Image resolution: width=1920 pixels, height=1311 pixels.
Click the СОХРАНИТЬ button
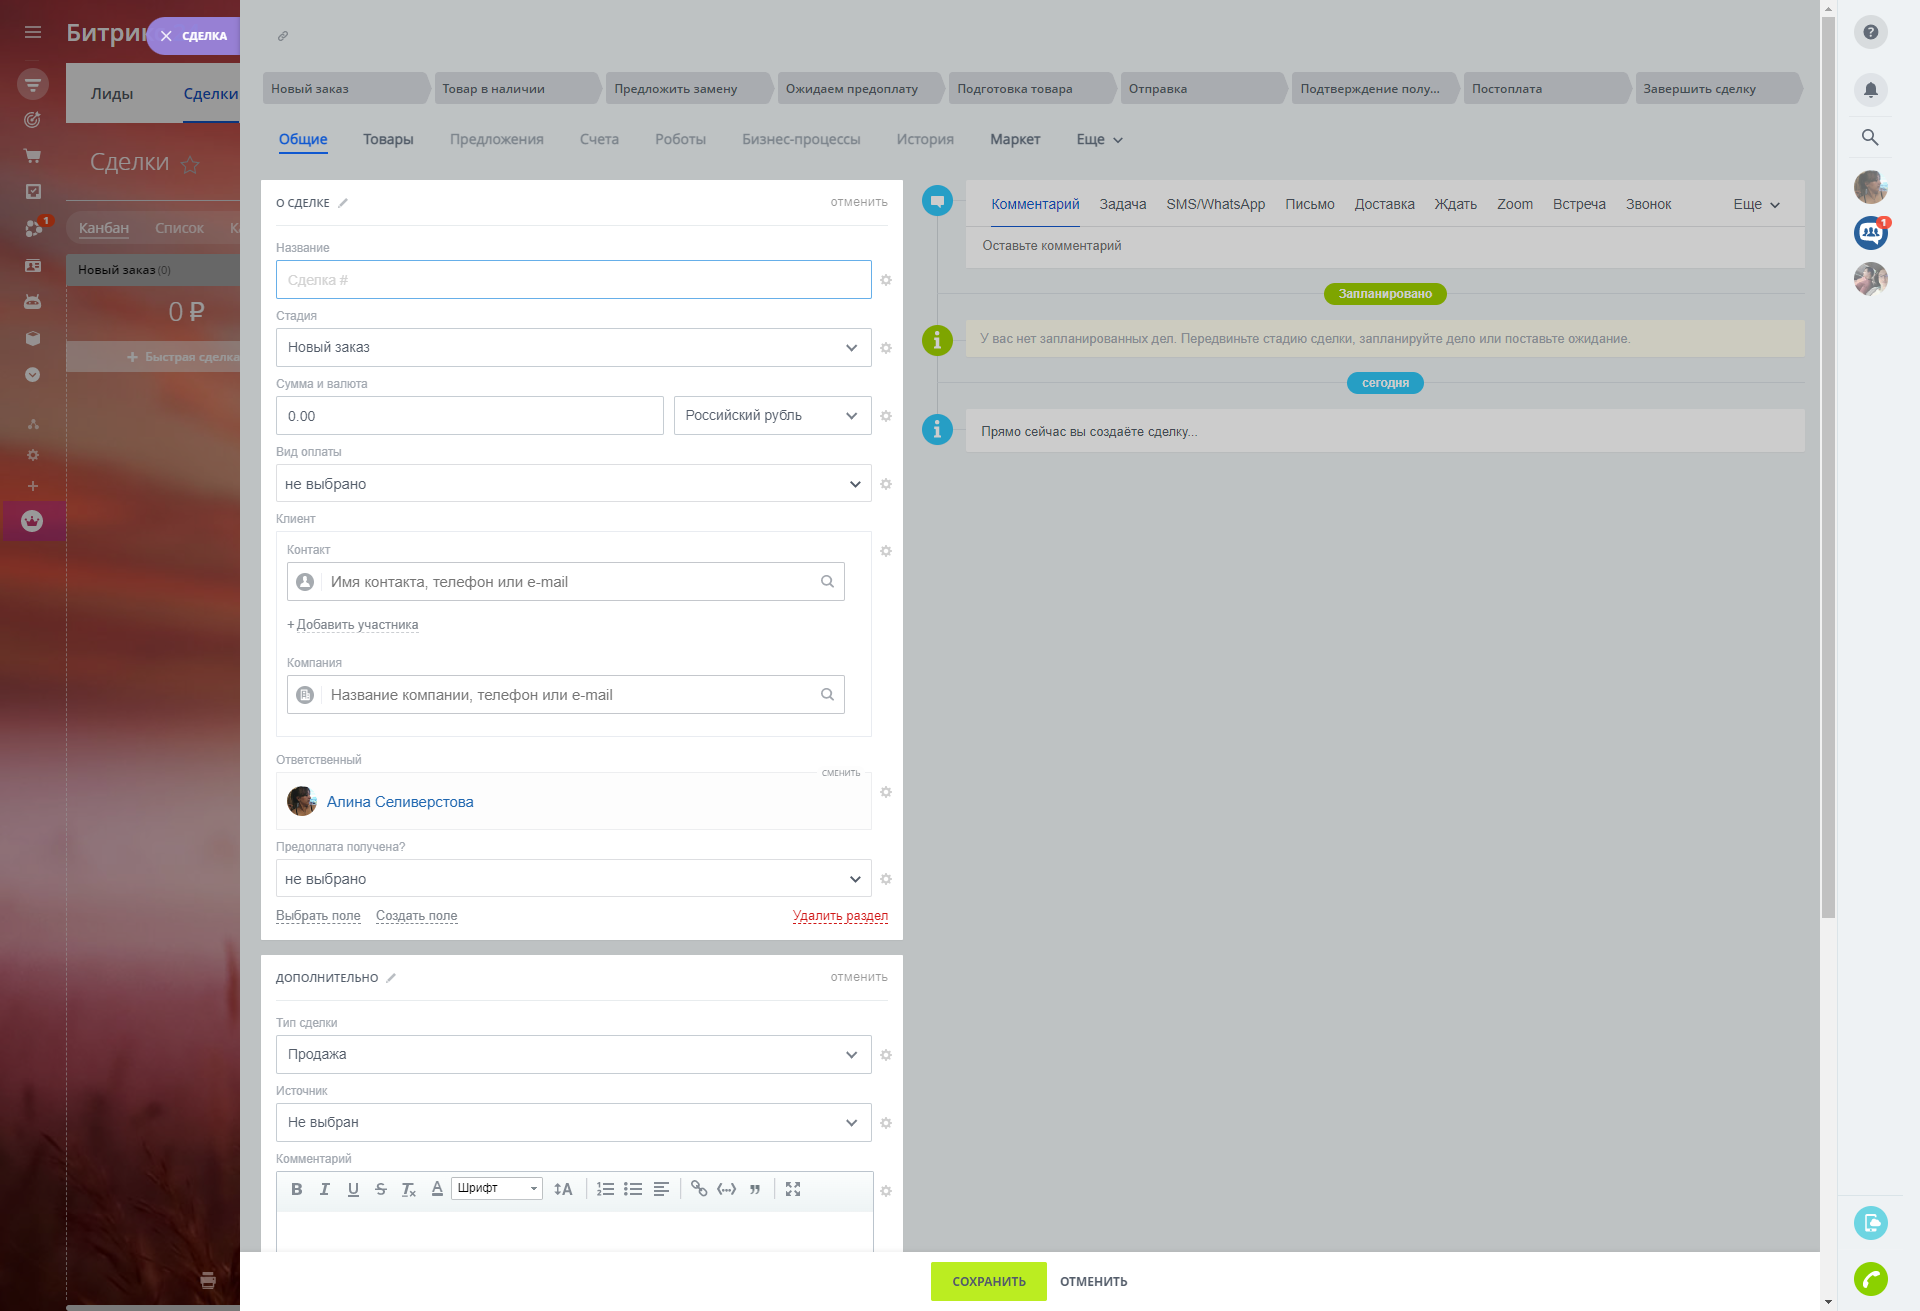[988, 1281]
